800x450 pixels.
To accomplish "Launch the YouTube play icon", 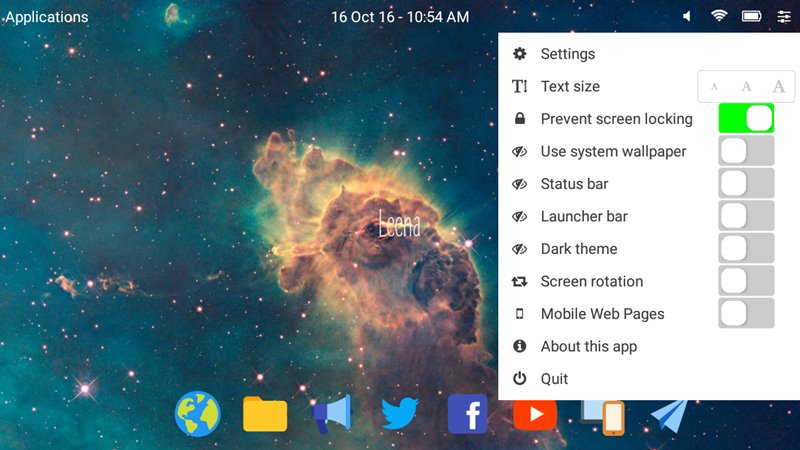I will pyautogui.click(x=535, y=415).
